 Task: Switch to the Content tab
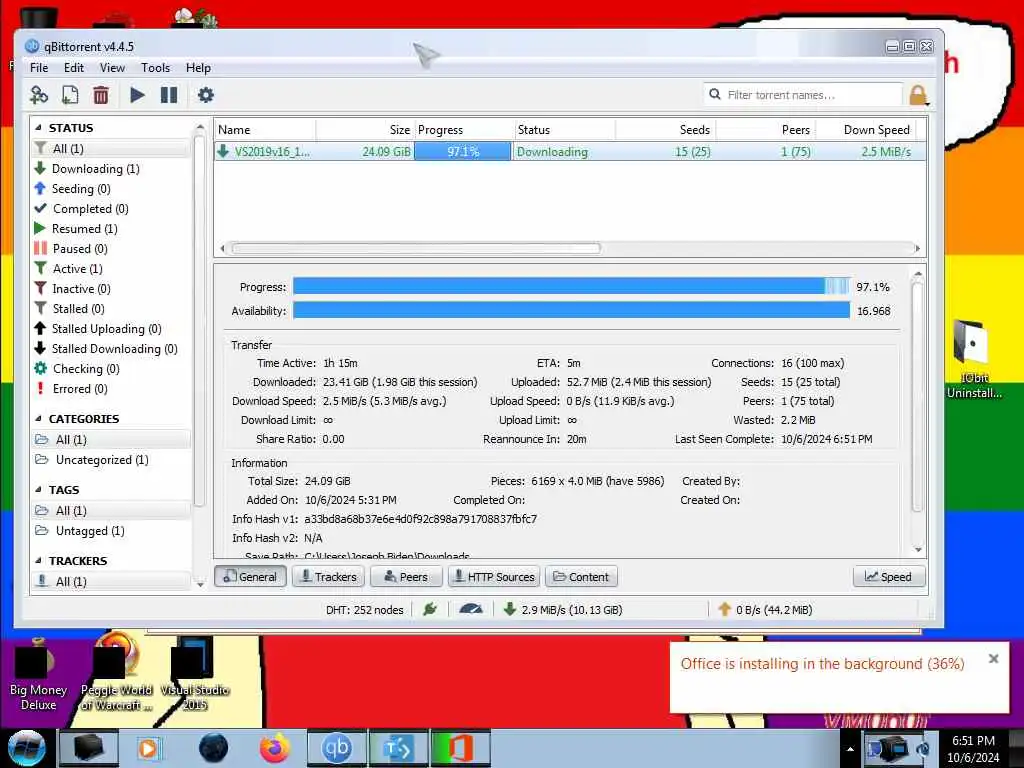pyautogui.click(x=581, y=577)
